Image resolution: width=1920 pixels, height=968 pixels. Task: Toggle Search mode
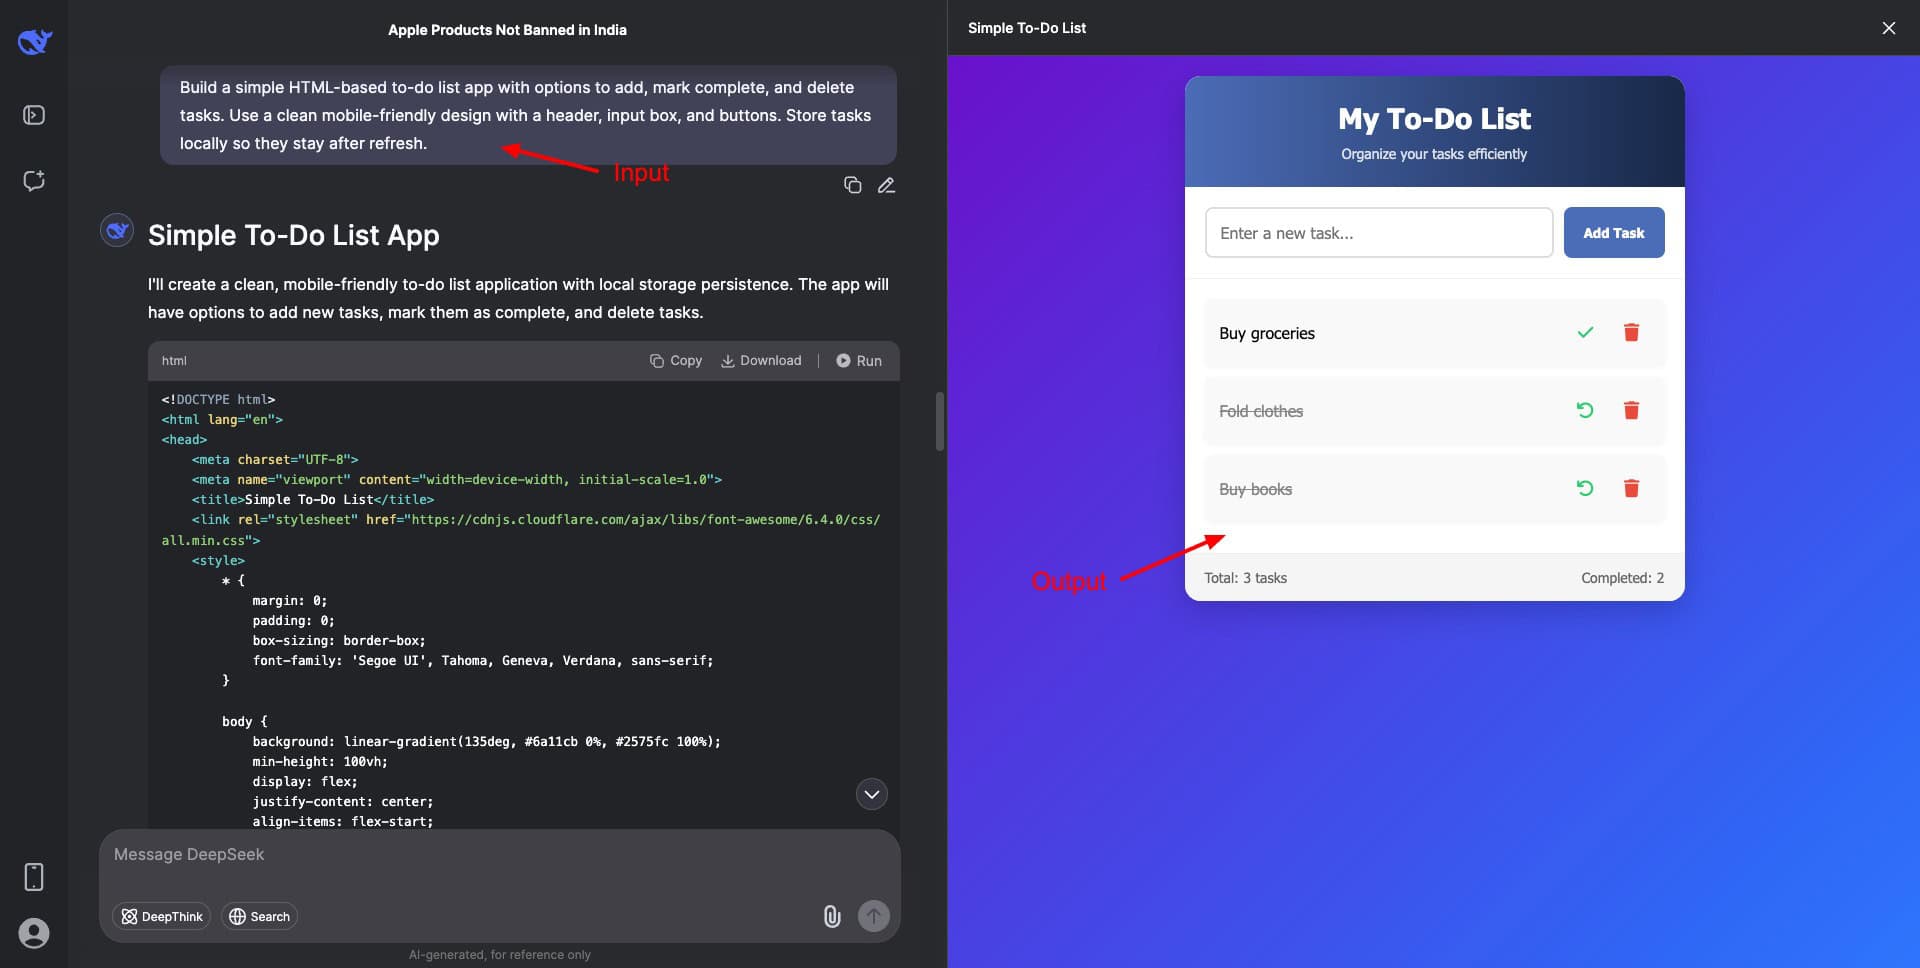(259, 916)
